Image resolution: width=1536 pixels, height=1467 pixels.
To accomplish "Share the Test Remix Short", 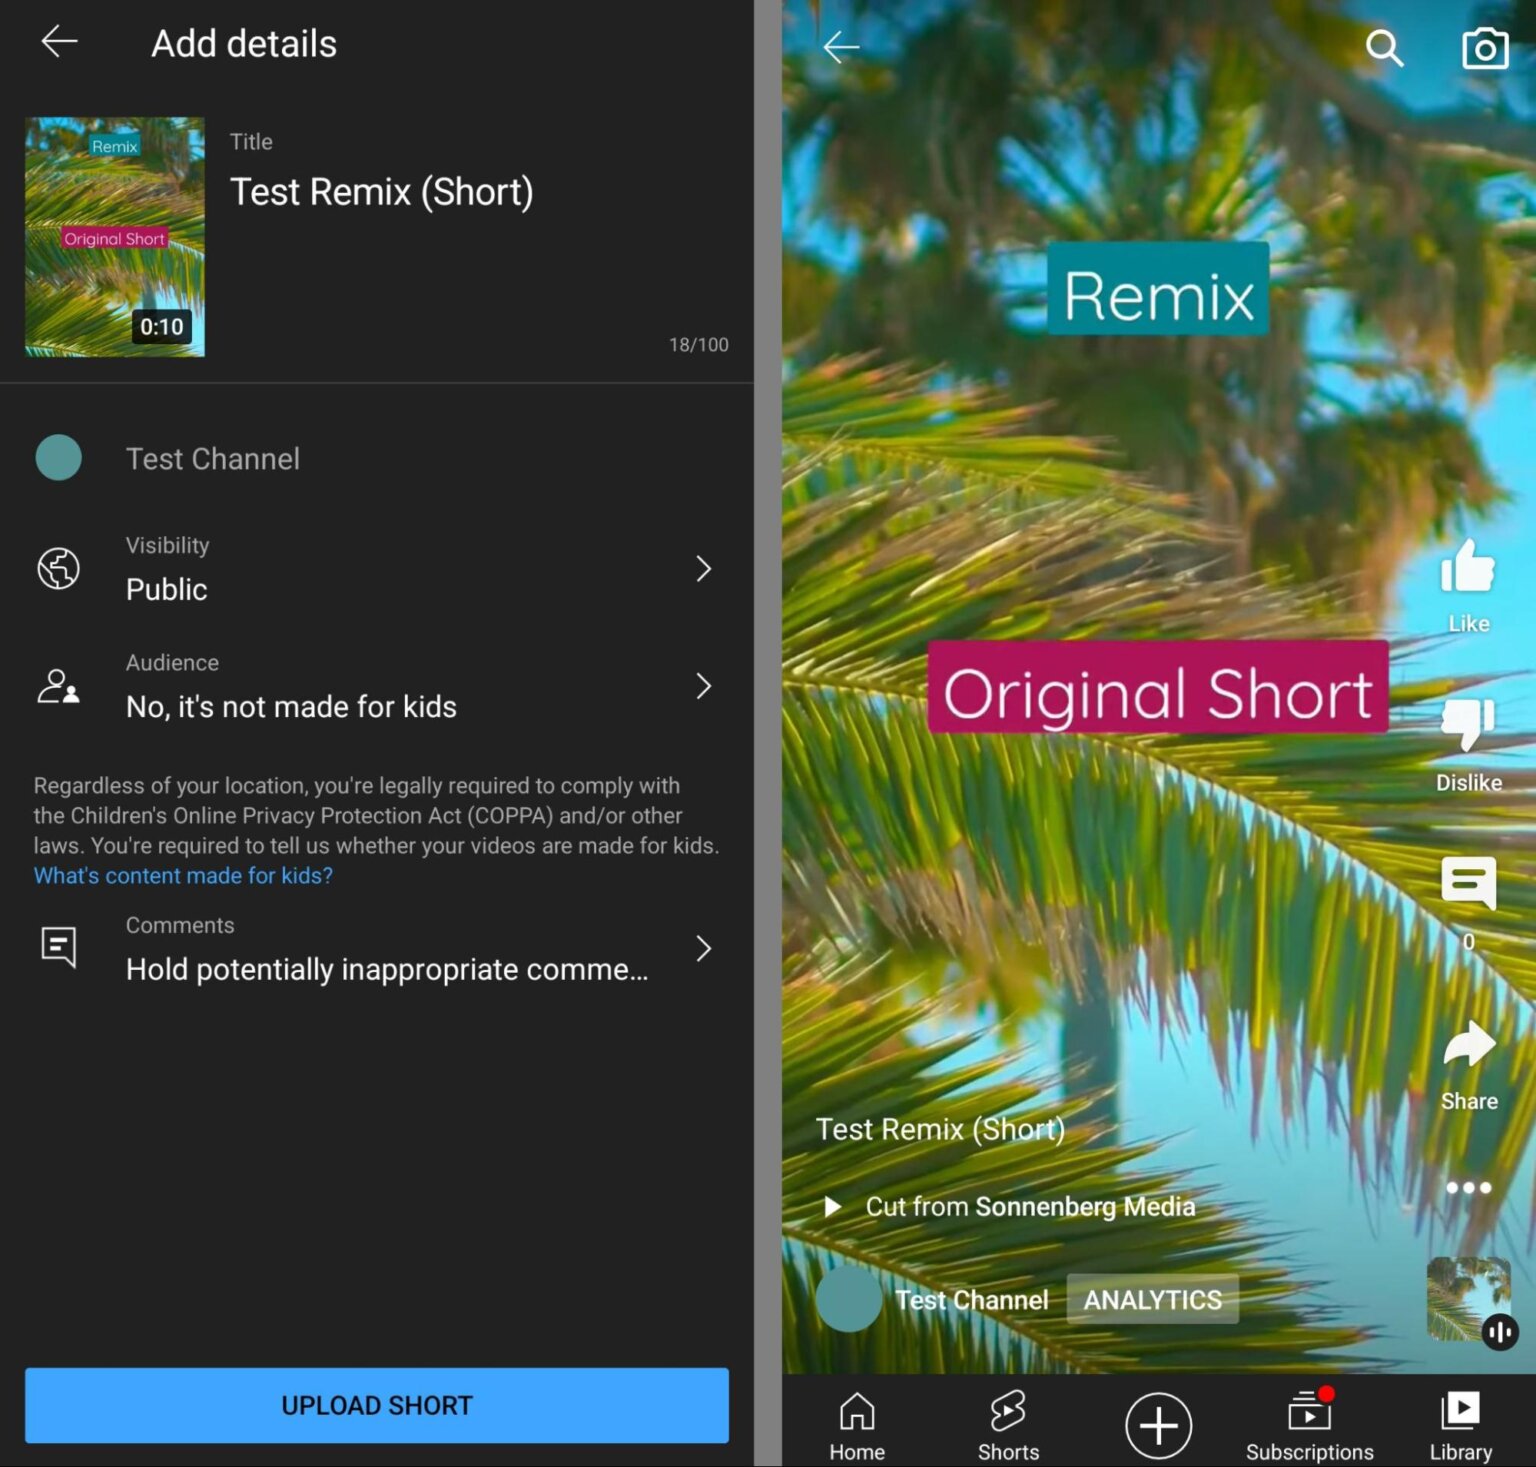I will pos(1468,1046).
